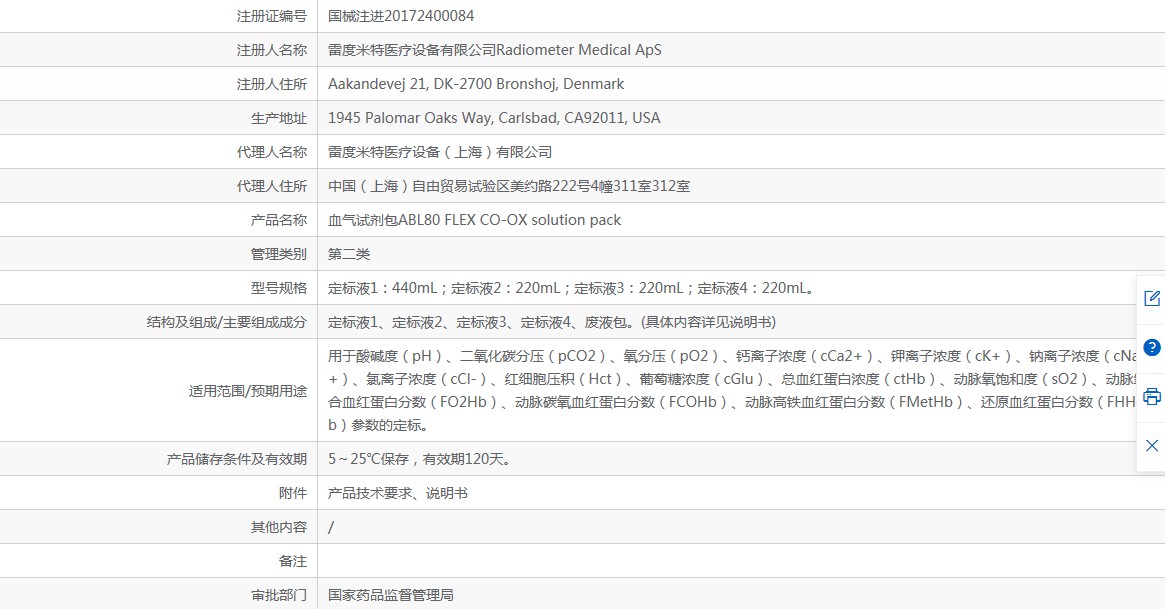Click the 代理人住所 row label
This screenshot has width=1165, height=609.
[x=272, y=186]
